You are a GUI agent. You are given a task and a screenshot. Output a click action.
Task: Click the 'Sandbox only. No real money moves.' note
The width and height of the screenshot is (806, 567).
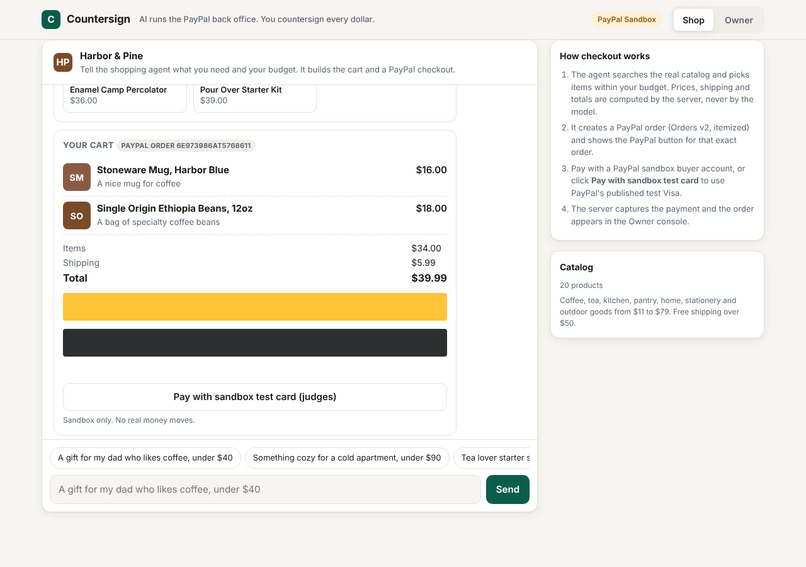coord(129,420)
